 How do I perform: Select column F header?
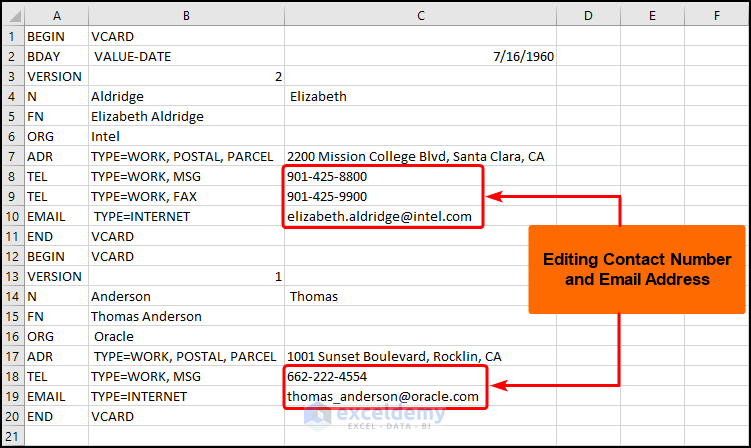pos(717,16)
